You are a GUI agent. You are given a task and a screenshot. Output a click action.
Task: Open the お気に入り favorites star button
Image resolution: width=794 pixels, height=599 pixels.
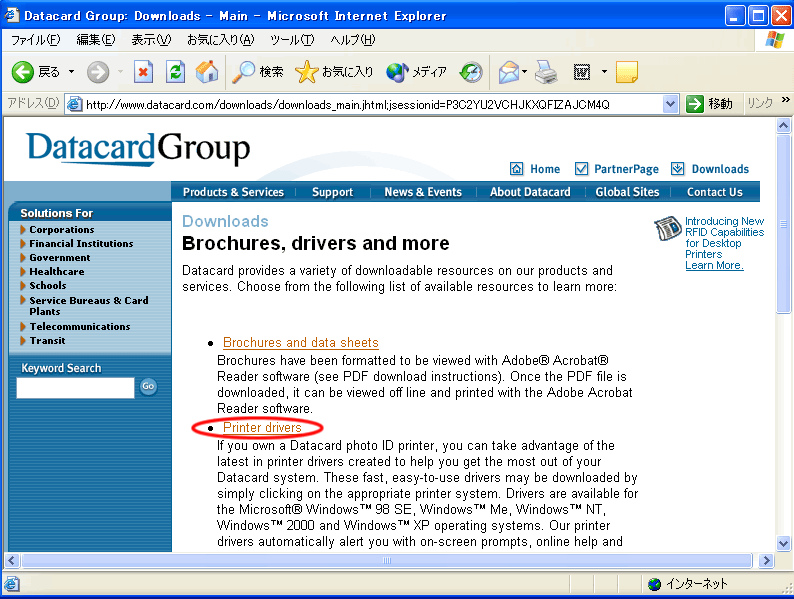[x=334, y=72]
